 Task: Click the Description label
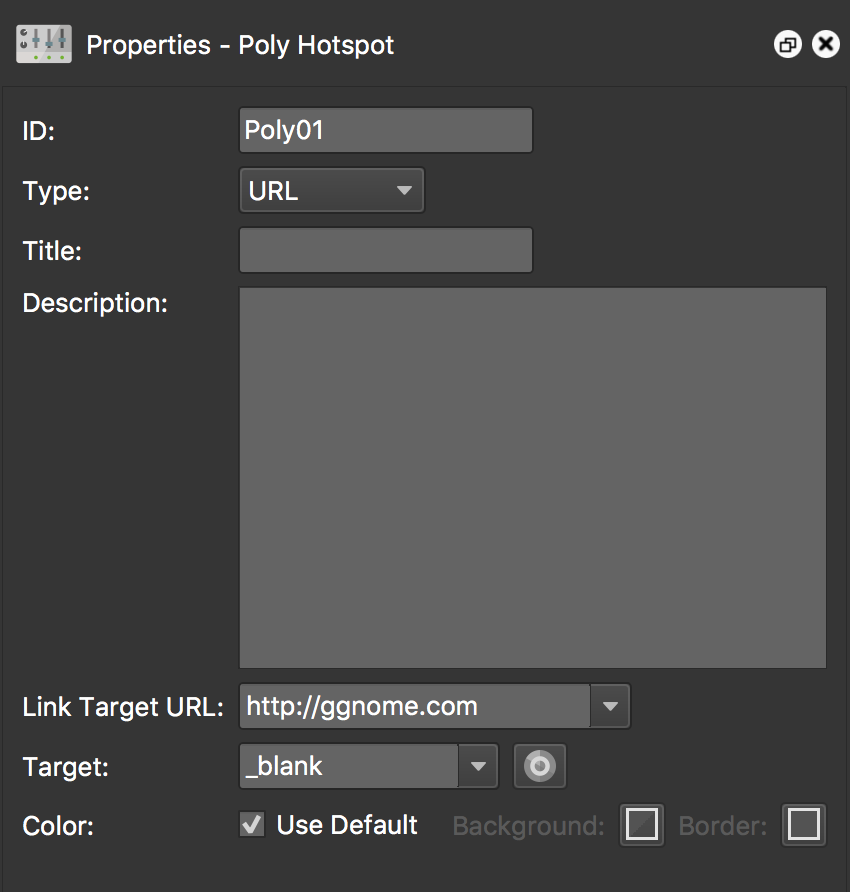(95, 303)
